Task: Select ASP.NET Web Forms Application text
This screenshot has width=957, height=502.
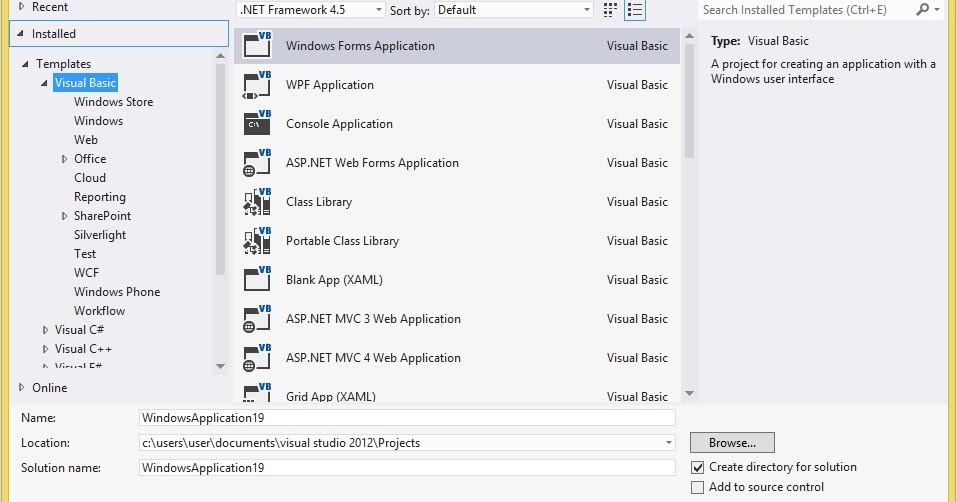Action: (372, 163)
